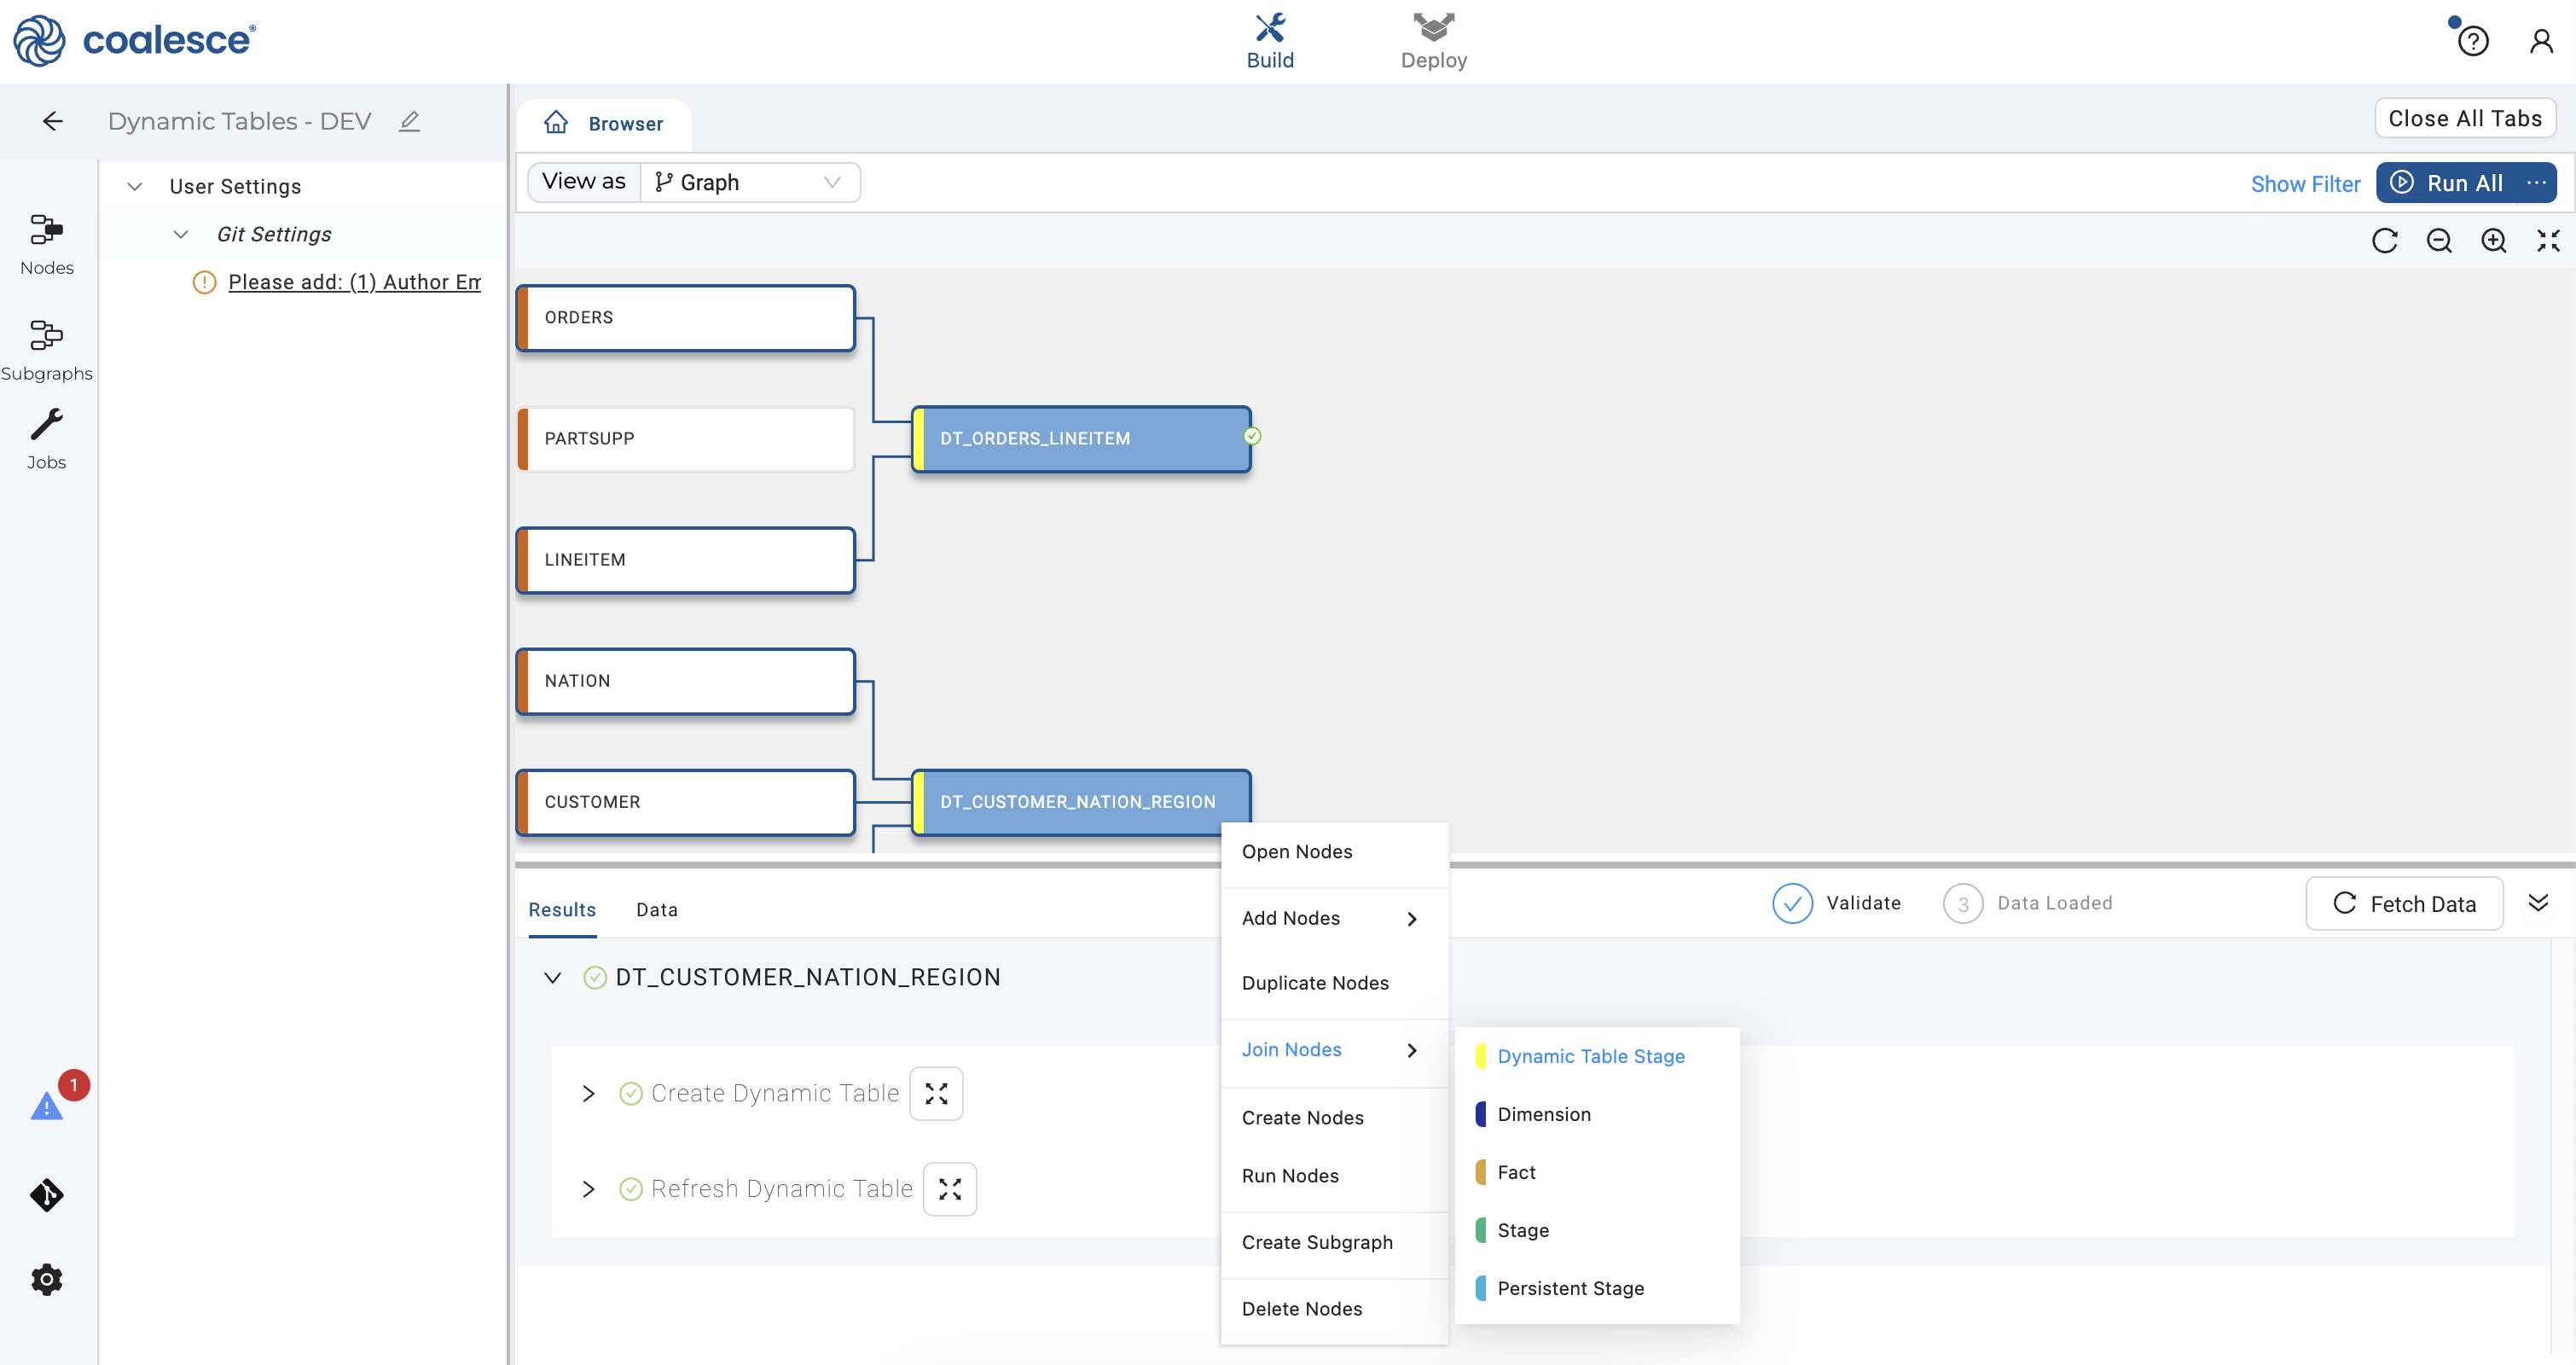The image size is (2576, 1365).
Task: Switch to the Data tab
Action: point(656,909)
